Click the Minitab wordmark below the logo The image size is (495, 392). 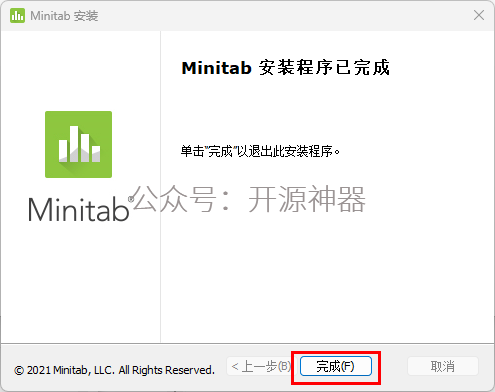(81, 209)
